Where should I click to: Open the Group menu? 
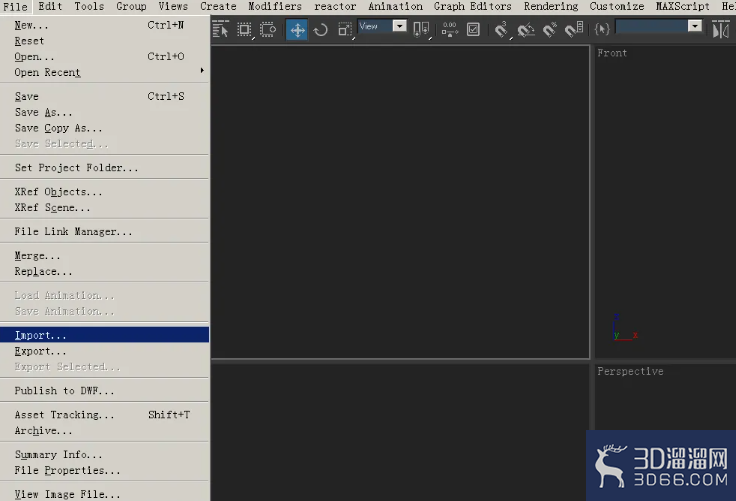tap(131, 6)
